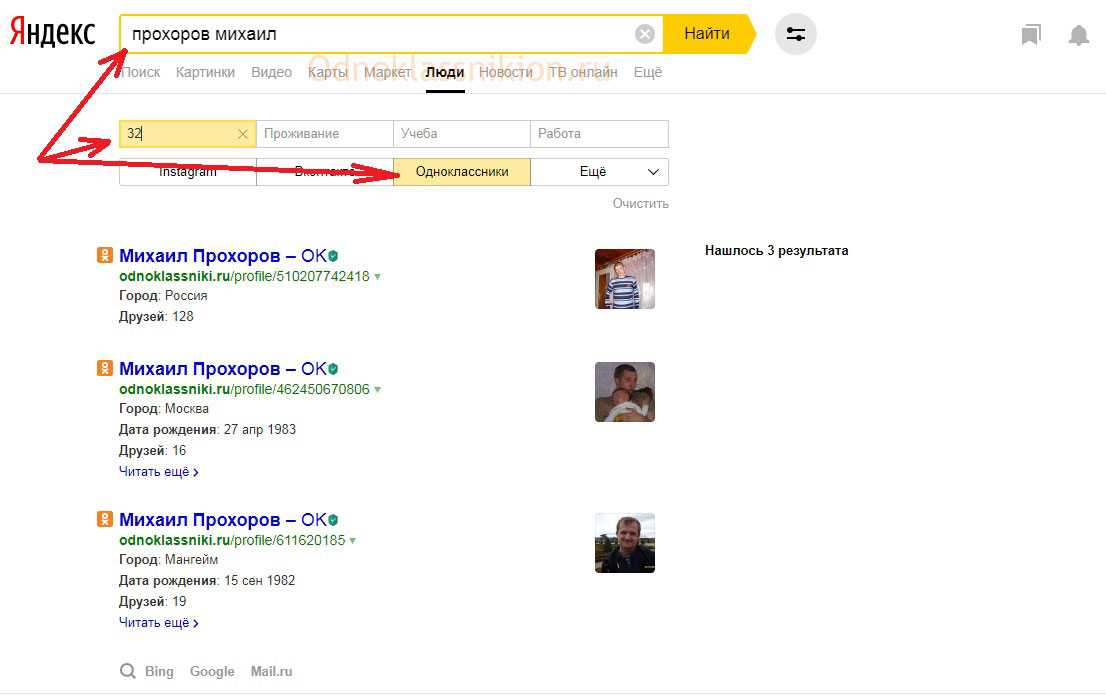Screen dimensions: 1106x695
Task: Switch to the Новости tab
Action: pyautogui.click(x=506, y=72)
